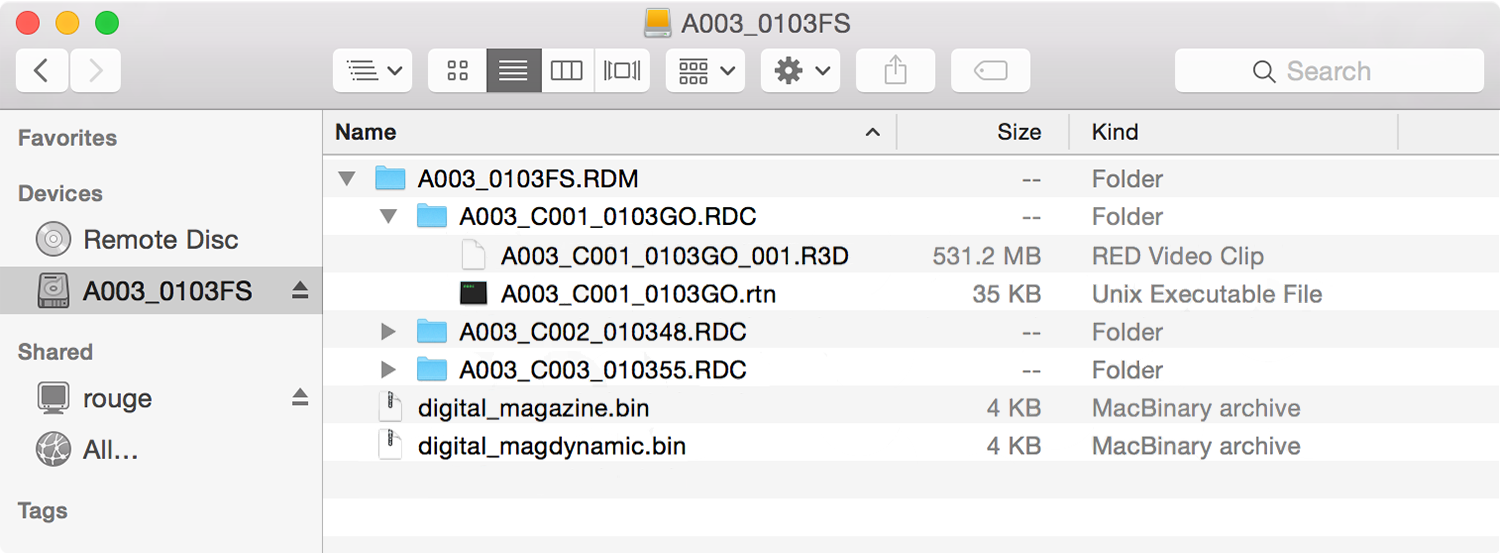Select the A003_C002_010348.RDC folder name
1500x553 pixels.
[603, 332]
